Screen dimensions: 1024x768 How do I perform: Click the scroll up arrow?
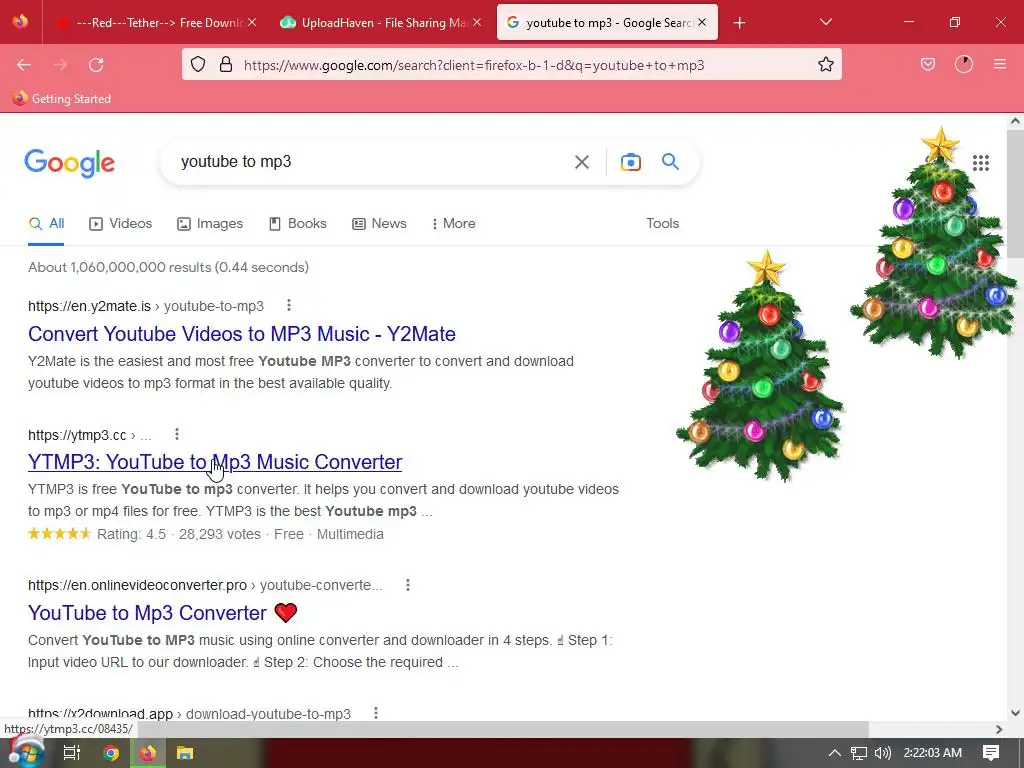point(1015,121)
